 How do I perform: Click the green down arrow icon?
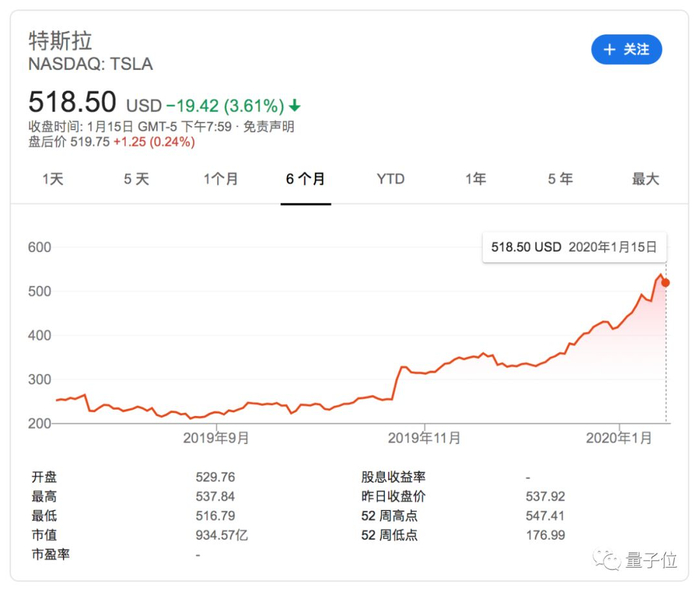(x=295, y=105)
